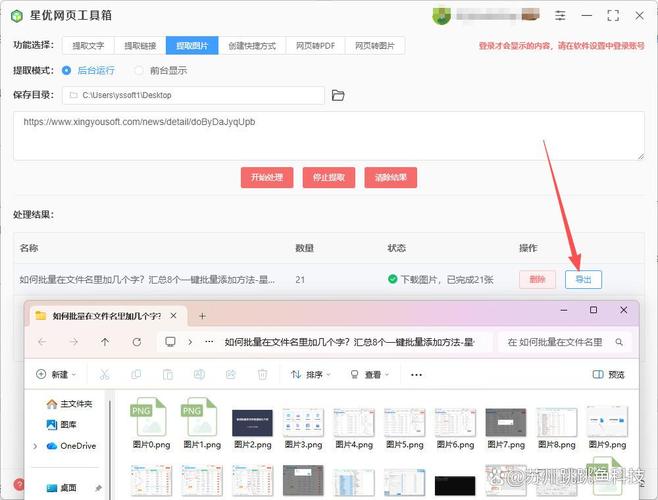658x500 pixels.
Task: Show hidden path ellipsis in address bar
Action: coord(209,342)
